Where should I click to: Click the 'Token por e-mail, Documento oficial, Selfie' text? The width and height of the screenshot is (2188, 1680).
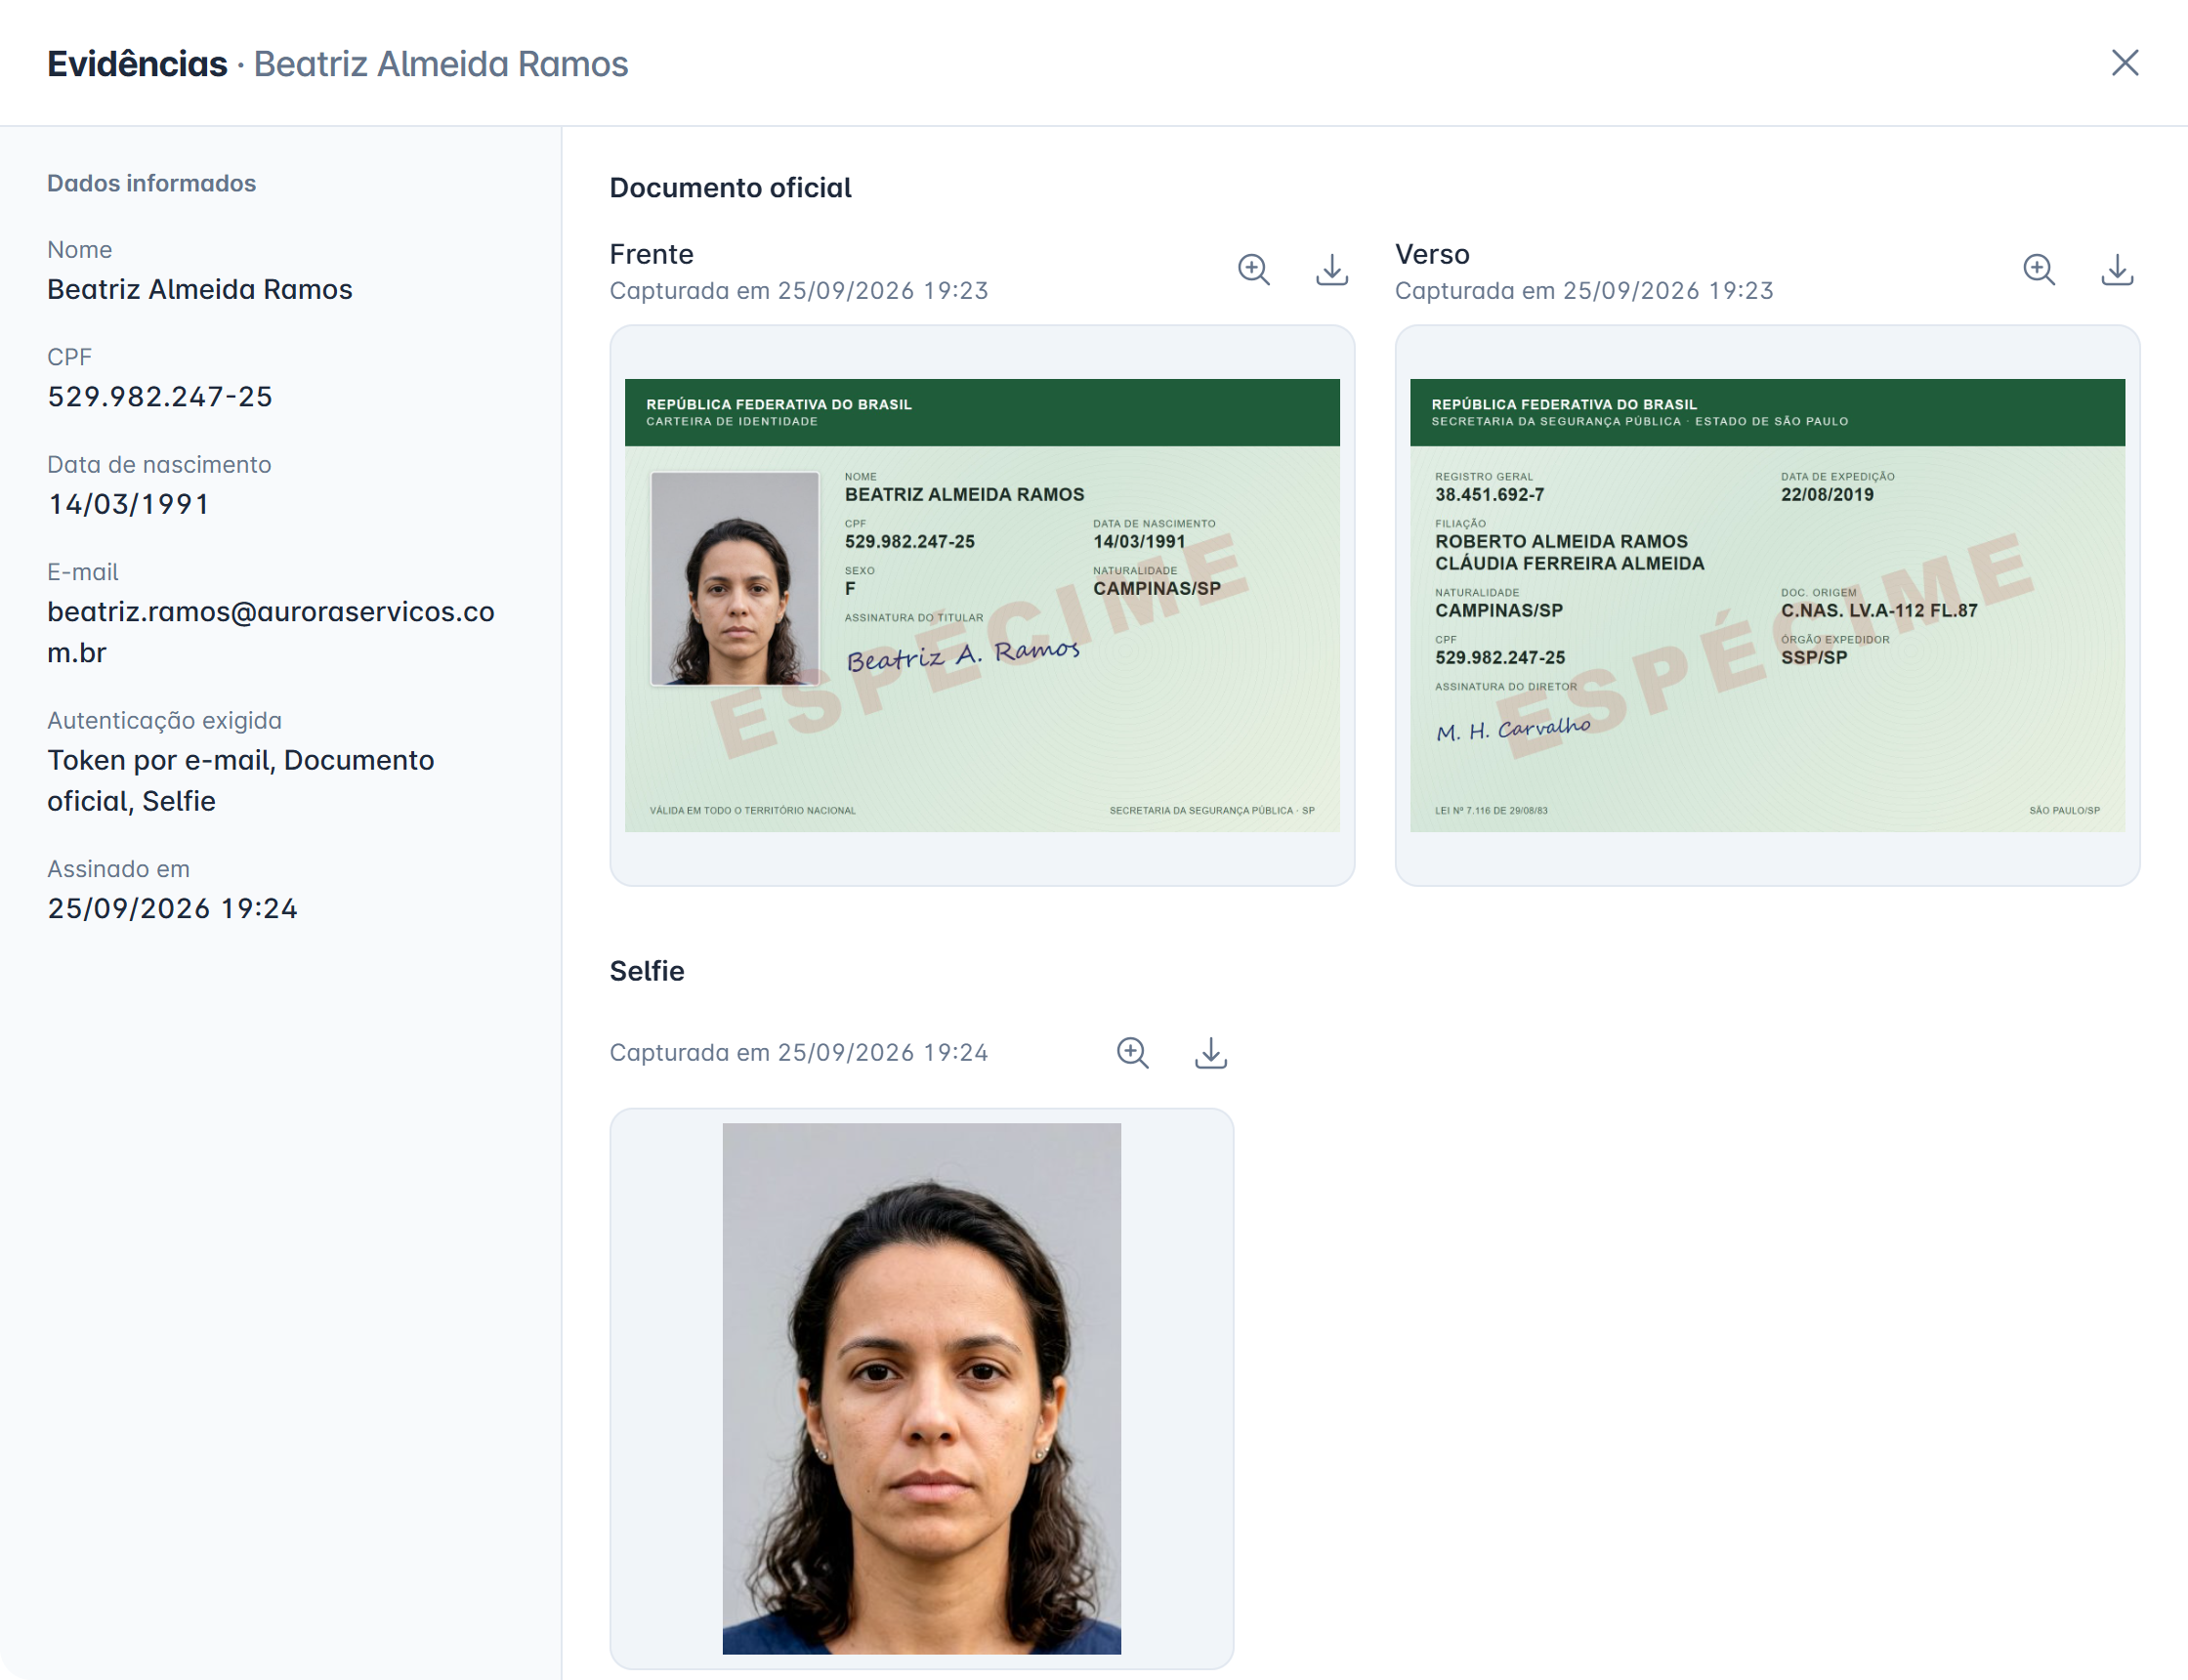click(x=241, y=781)
